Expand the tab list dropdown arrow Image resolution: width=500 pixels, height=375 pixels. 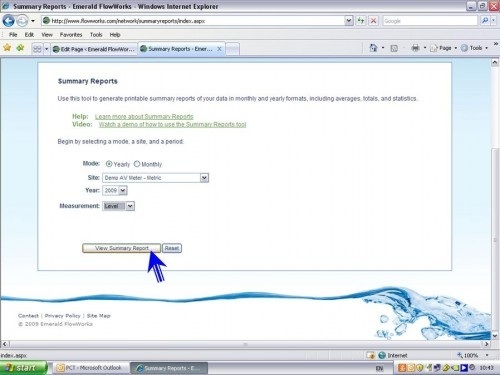[x=46, y=49]
